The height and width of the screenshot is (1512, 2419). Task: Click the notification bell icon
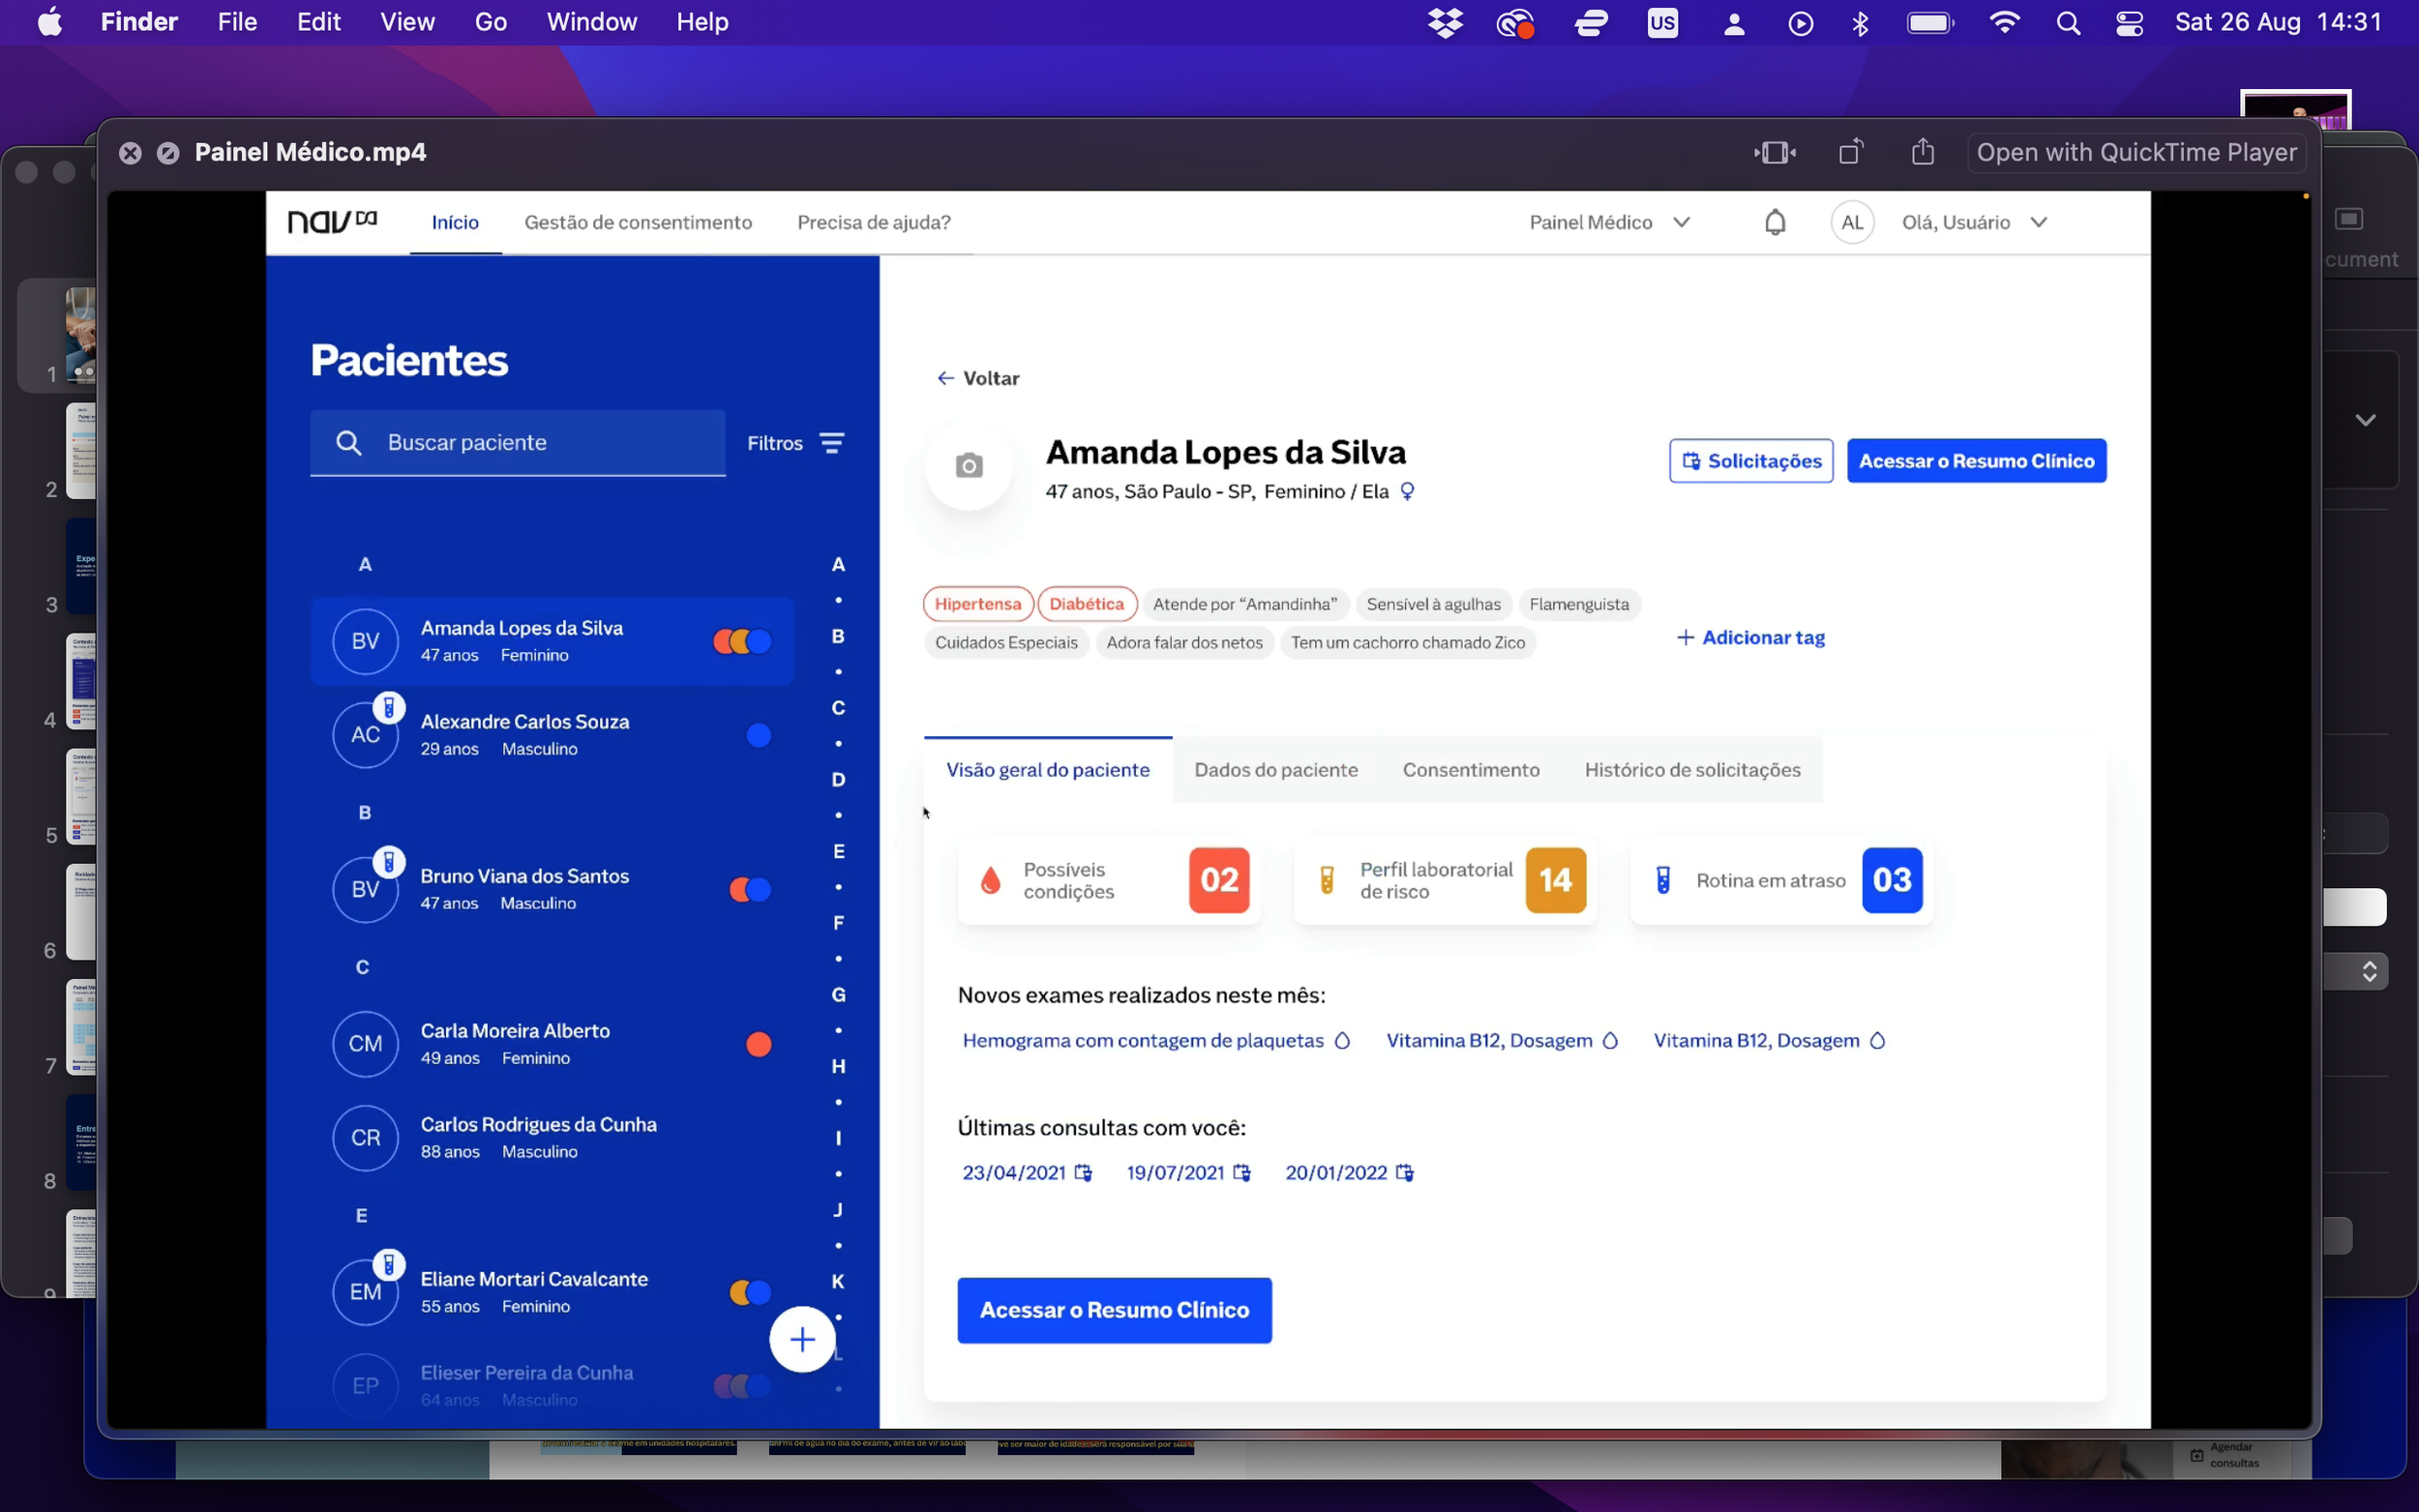(x=1774, y=222)
